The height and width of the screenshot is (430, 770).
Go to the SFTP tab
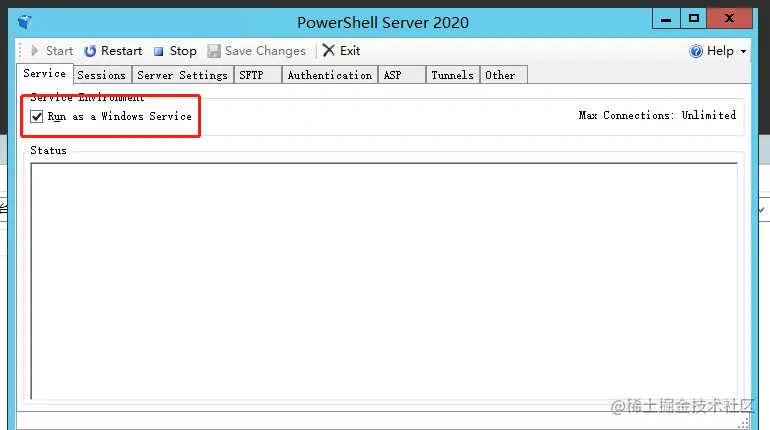click(257, 75)
